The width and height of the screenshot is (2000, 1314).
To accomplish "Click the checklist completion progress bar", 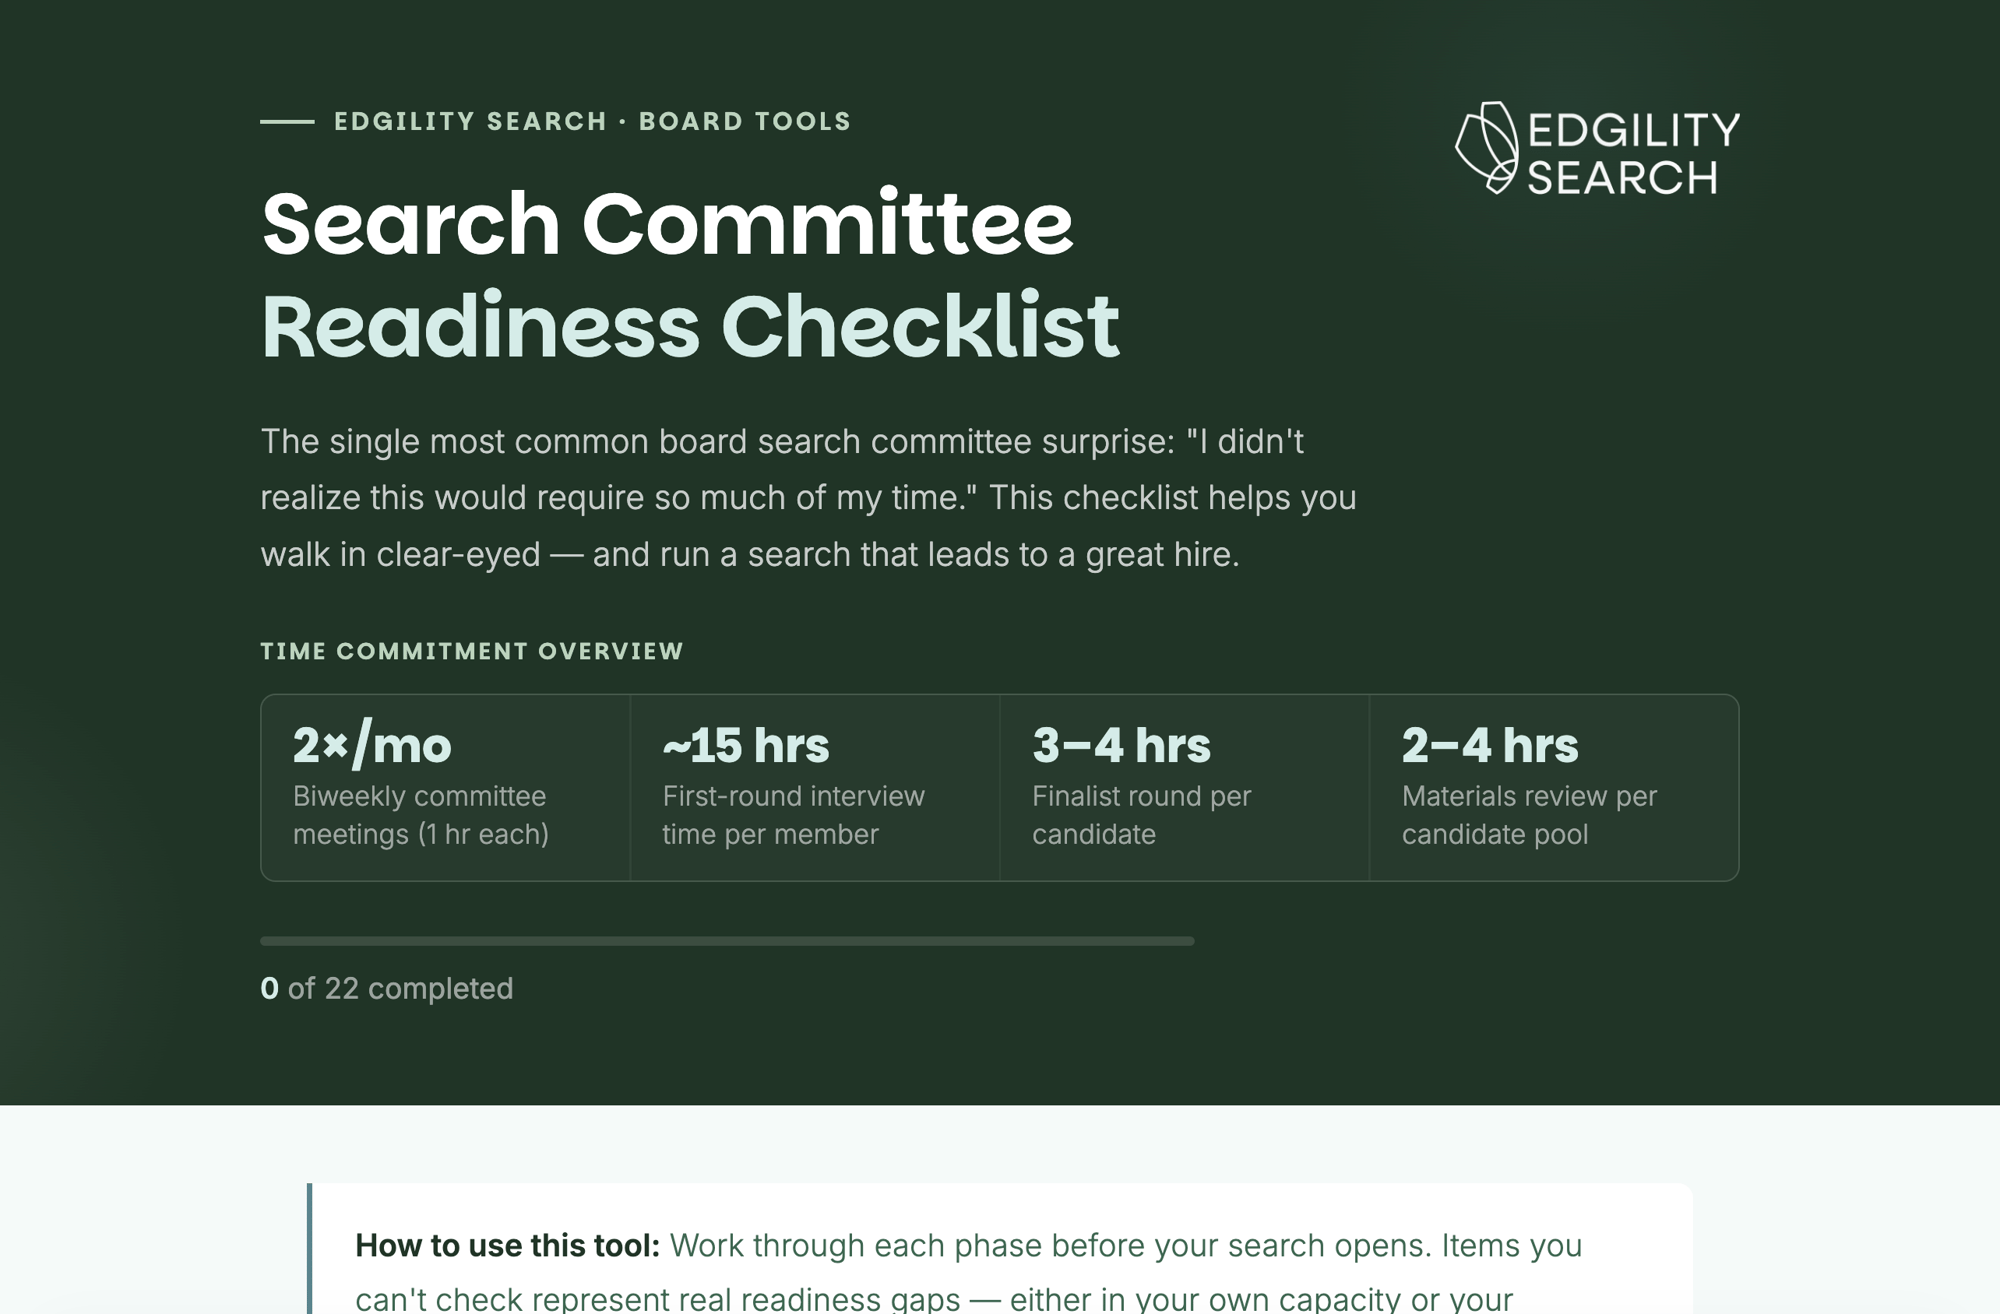I will coord(727,941).
